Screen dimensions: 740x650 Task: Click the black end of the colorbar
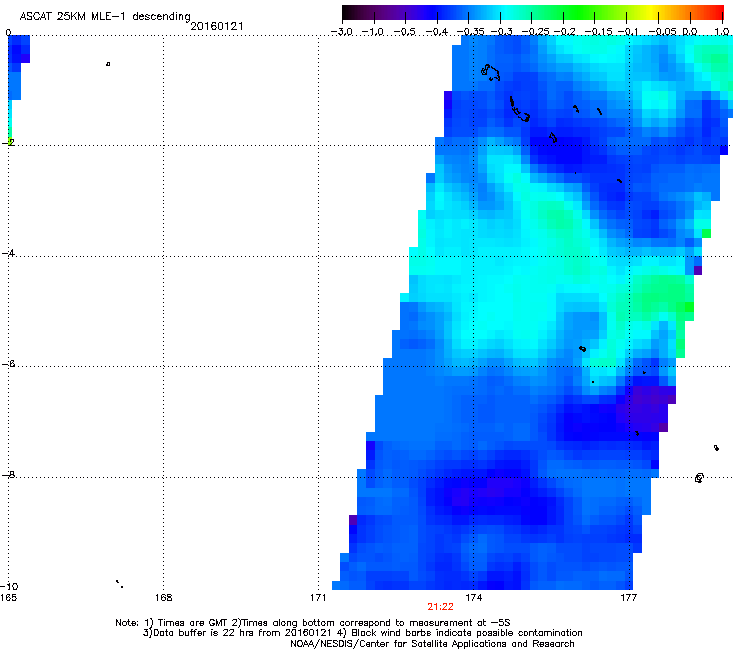(x=348, y=13)
